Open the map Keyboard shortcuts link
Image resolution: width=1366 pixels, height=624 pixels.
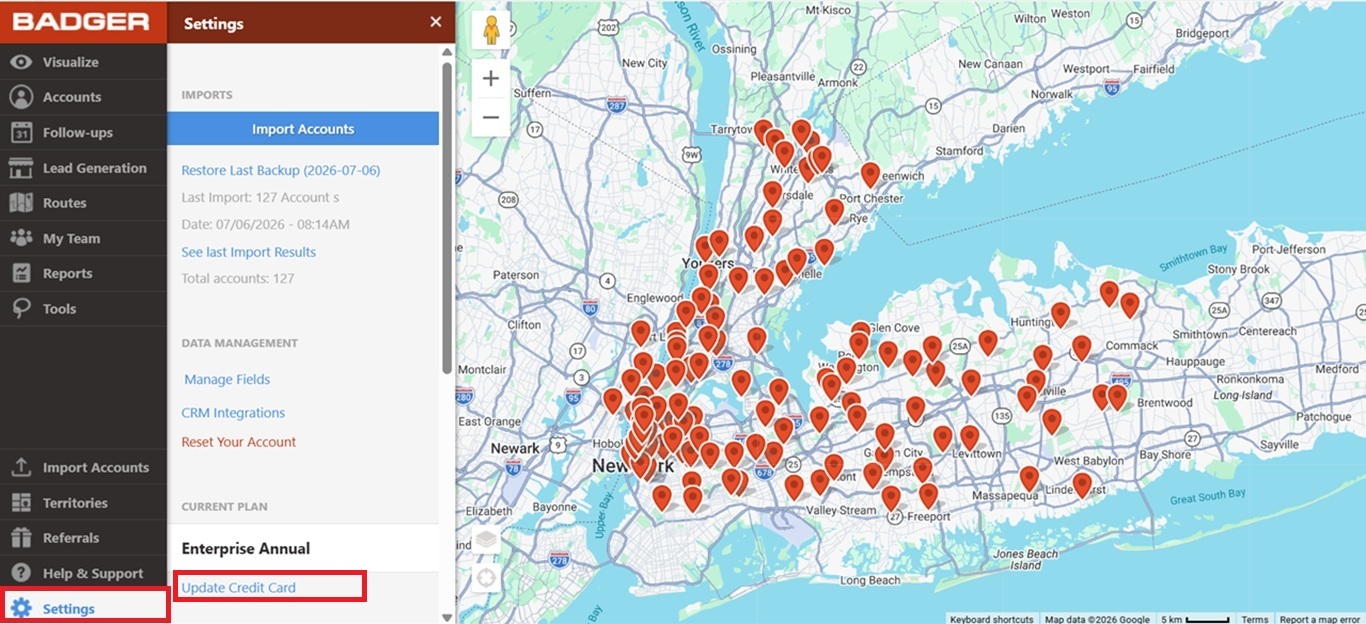(x=992, y=619)
